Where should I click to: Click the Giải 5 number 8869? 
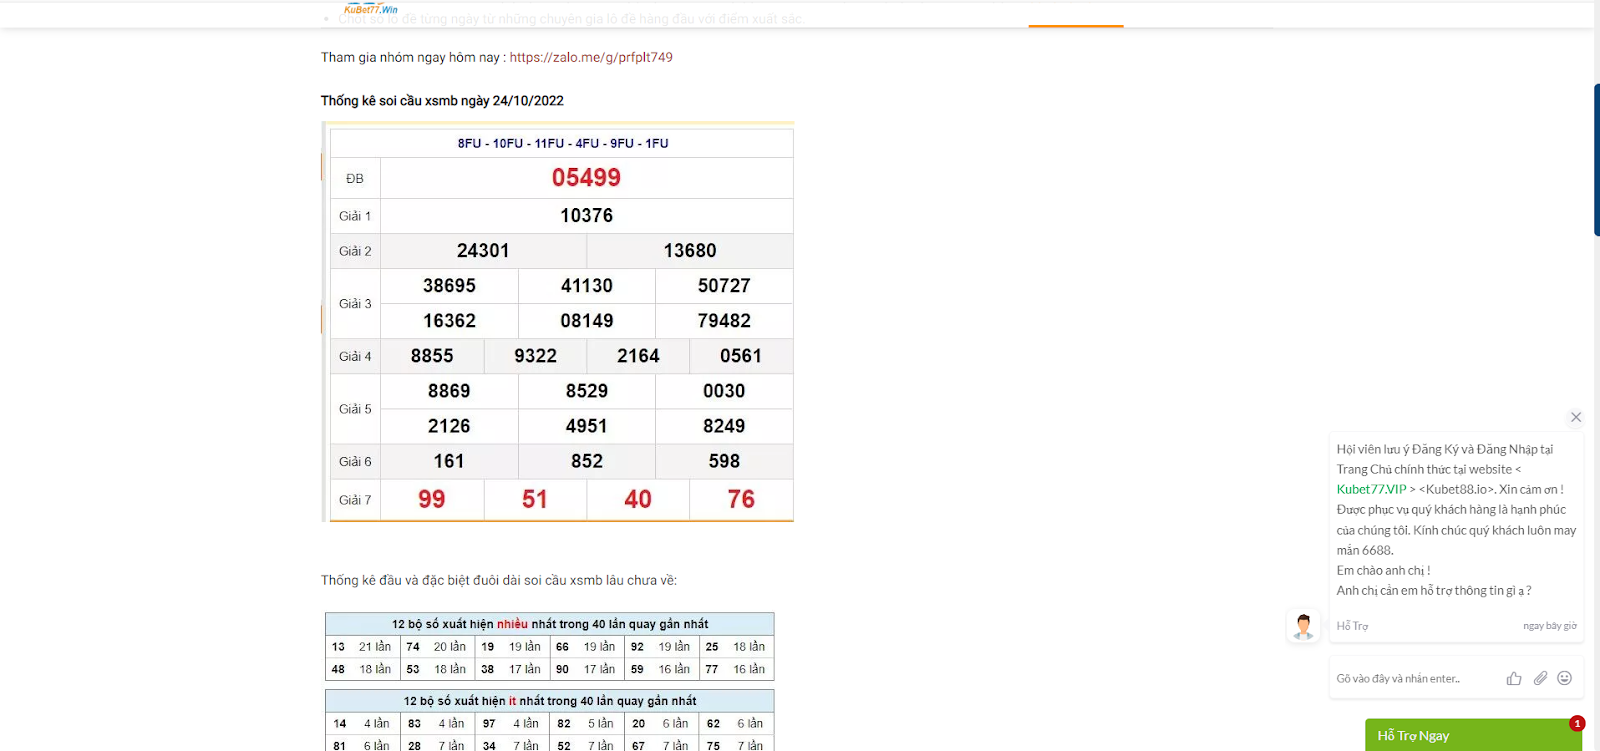(449, 391)
